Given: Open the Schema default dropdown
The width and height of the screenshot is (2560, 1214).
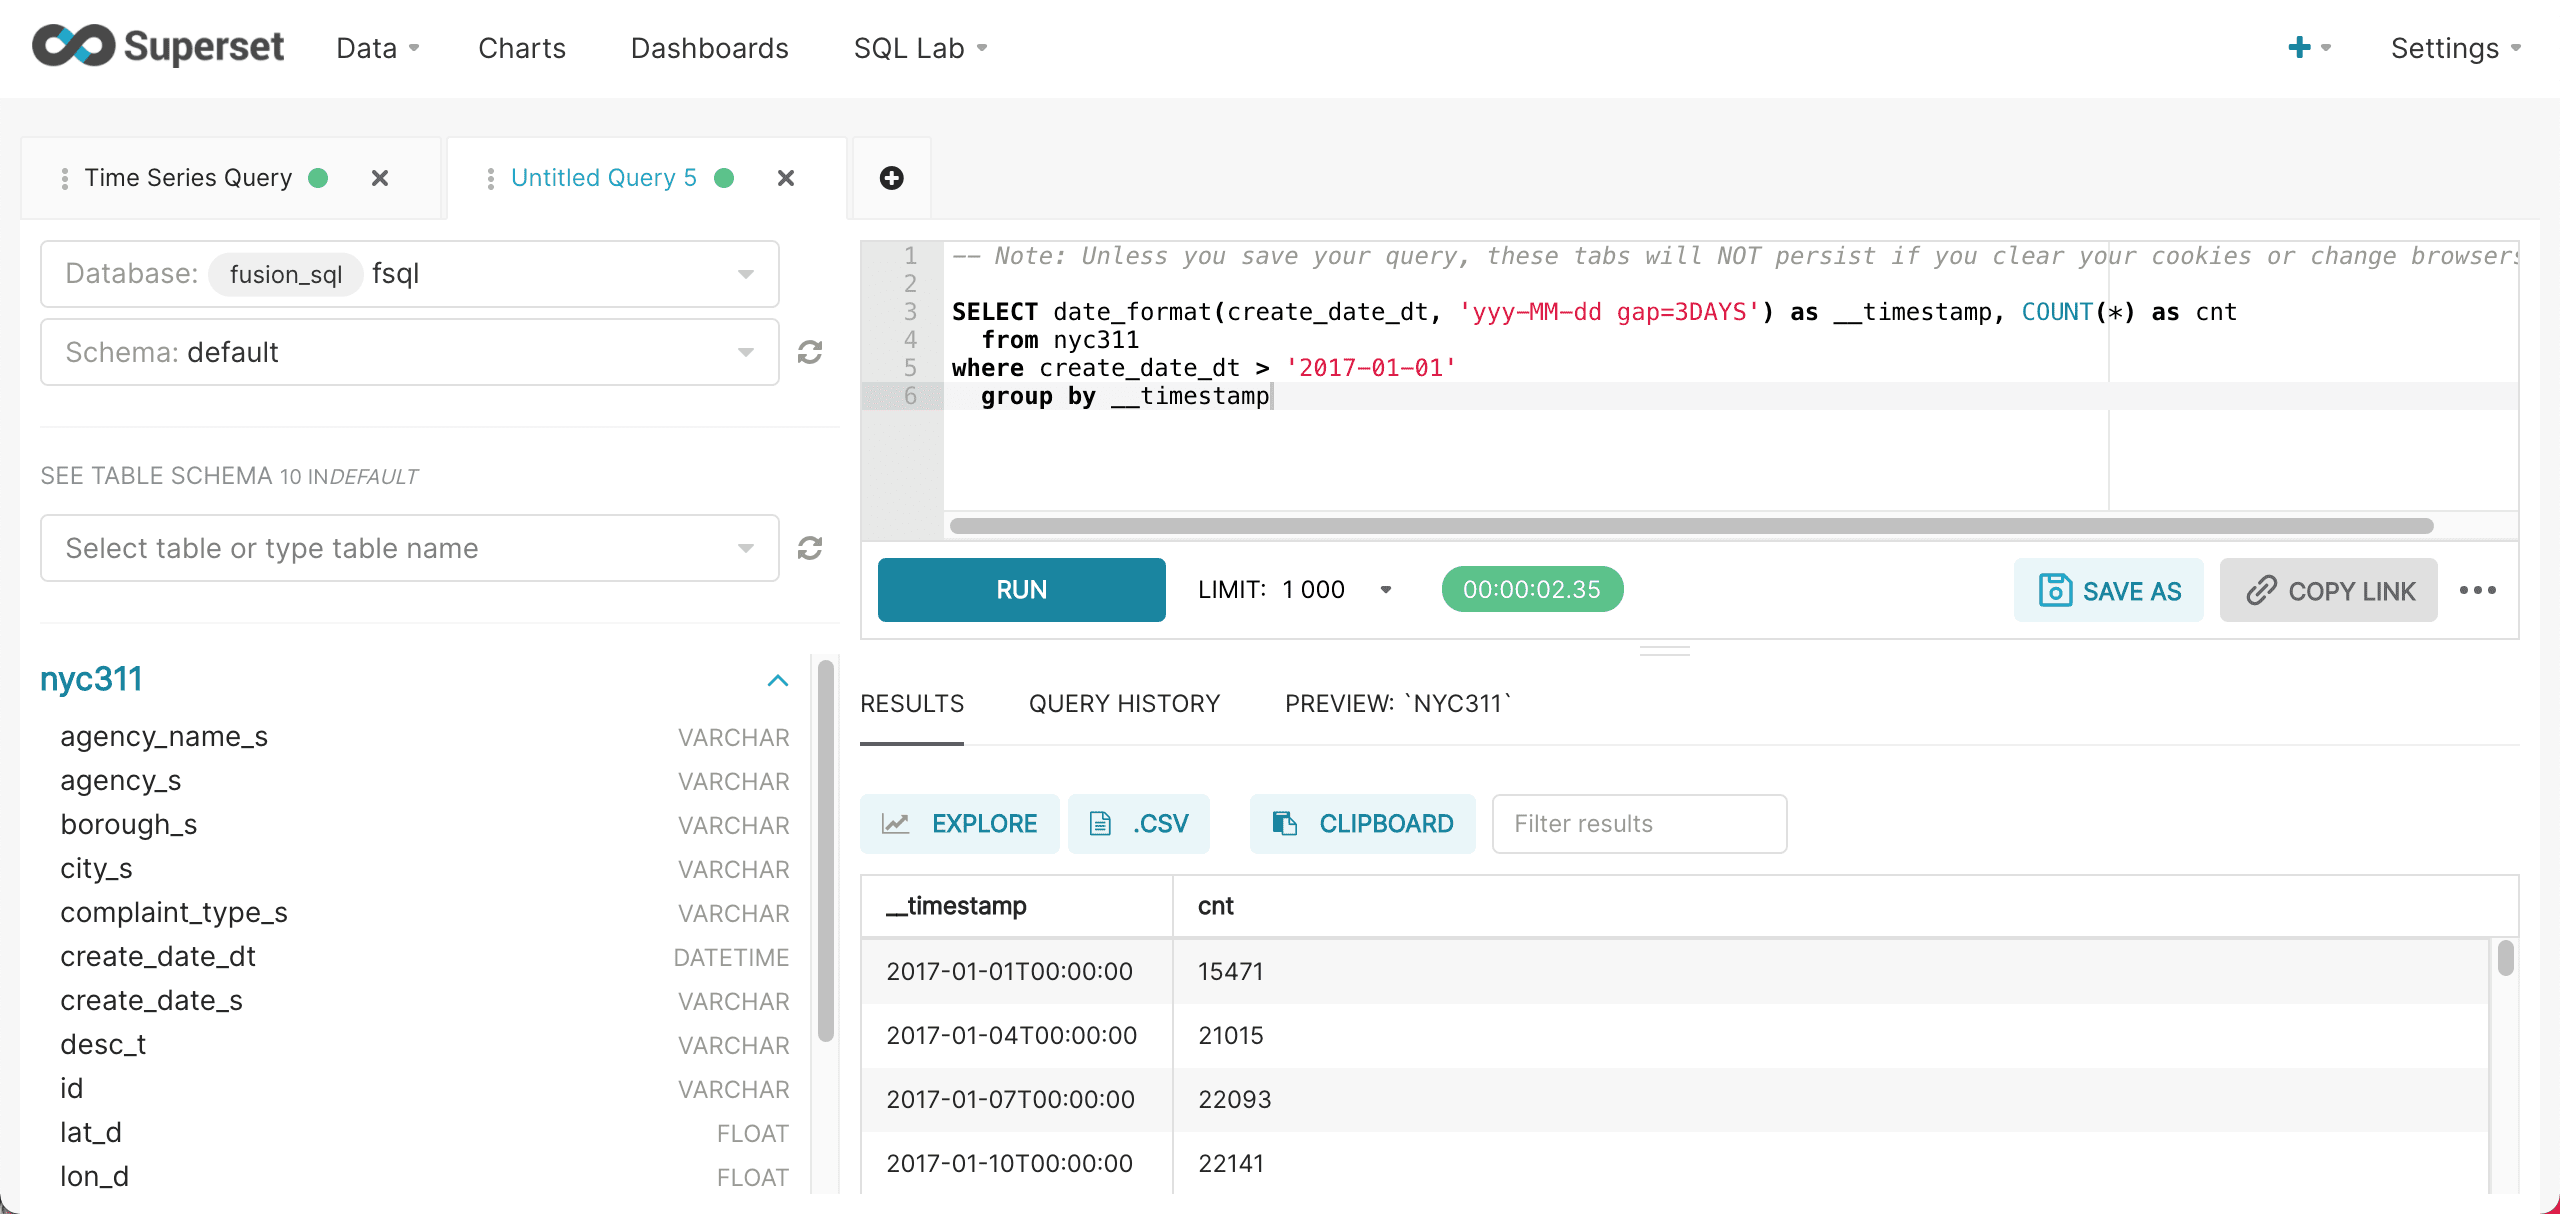Looking at the screenshot, I should point(410,352).
